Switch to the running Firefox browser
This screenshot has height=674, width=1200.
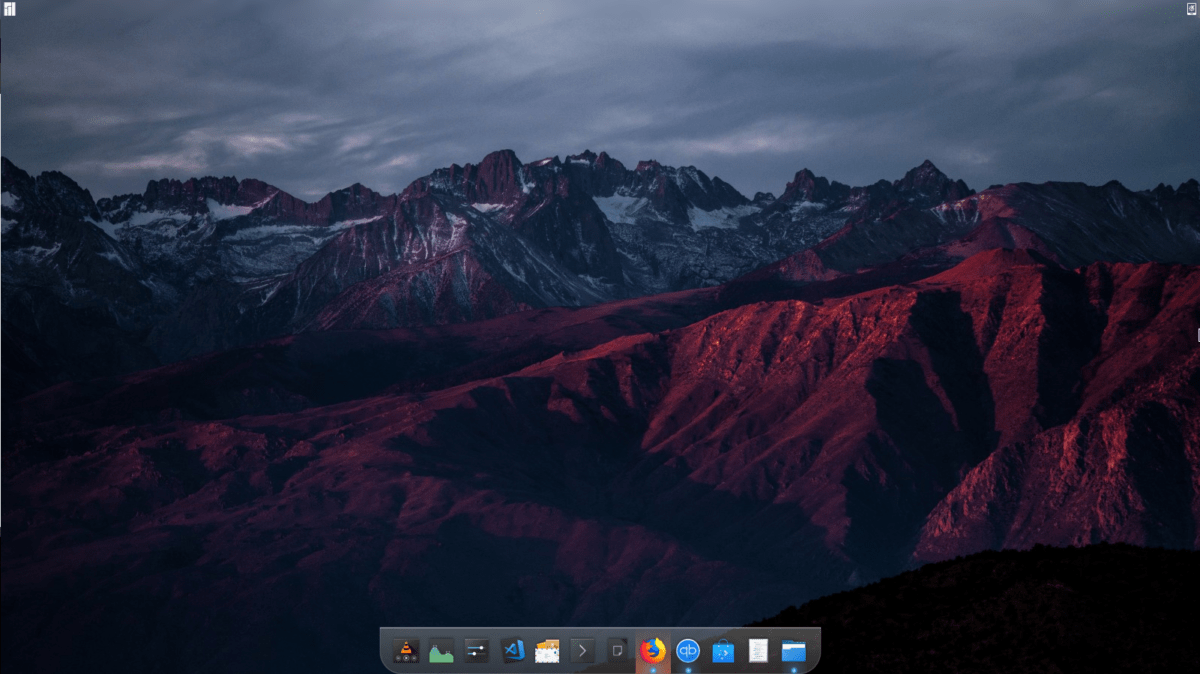coord(653,650)
